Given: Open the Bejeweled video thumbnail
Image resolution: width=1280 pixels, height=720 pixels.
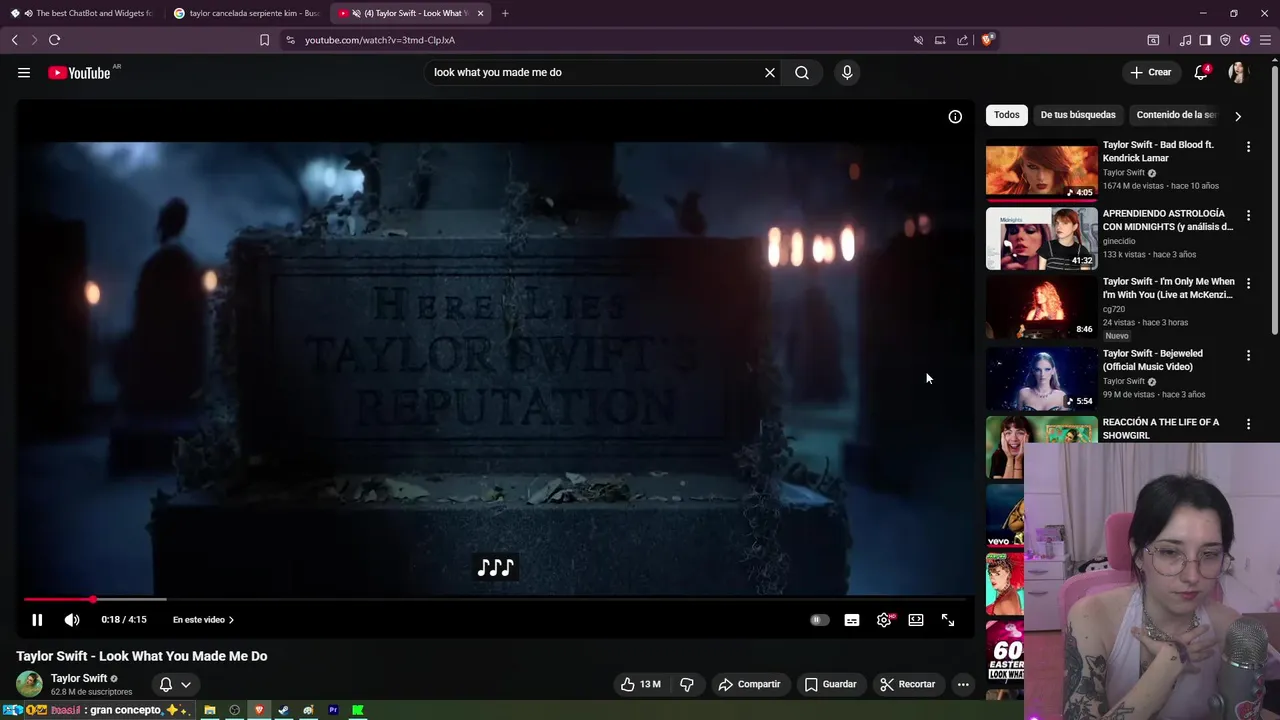Looking at the screenshot, I should click(x=1042, y=378).
